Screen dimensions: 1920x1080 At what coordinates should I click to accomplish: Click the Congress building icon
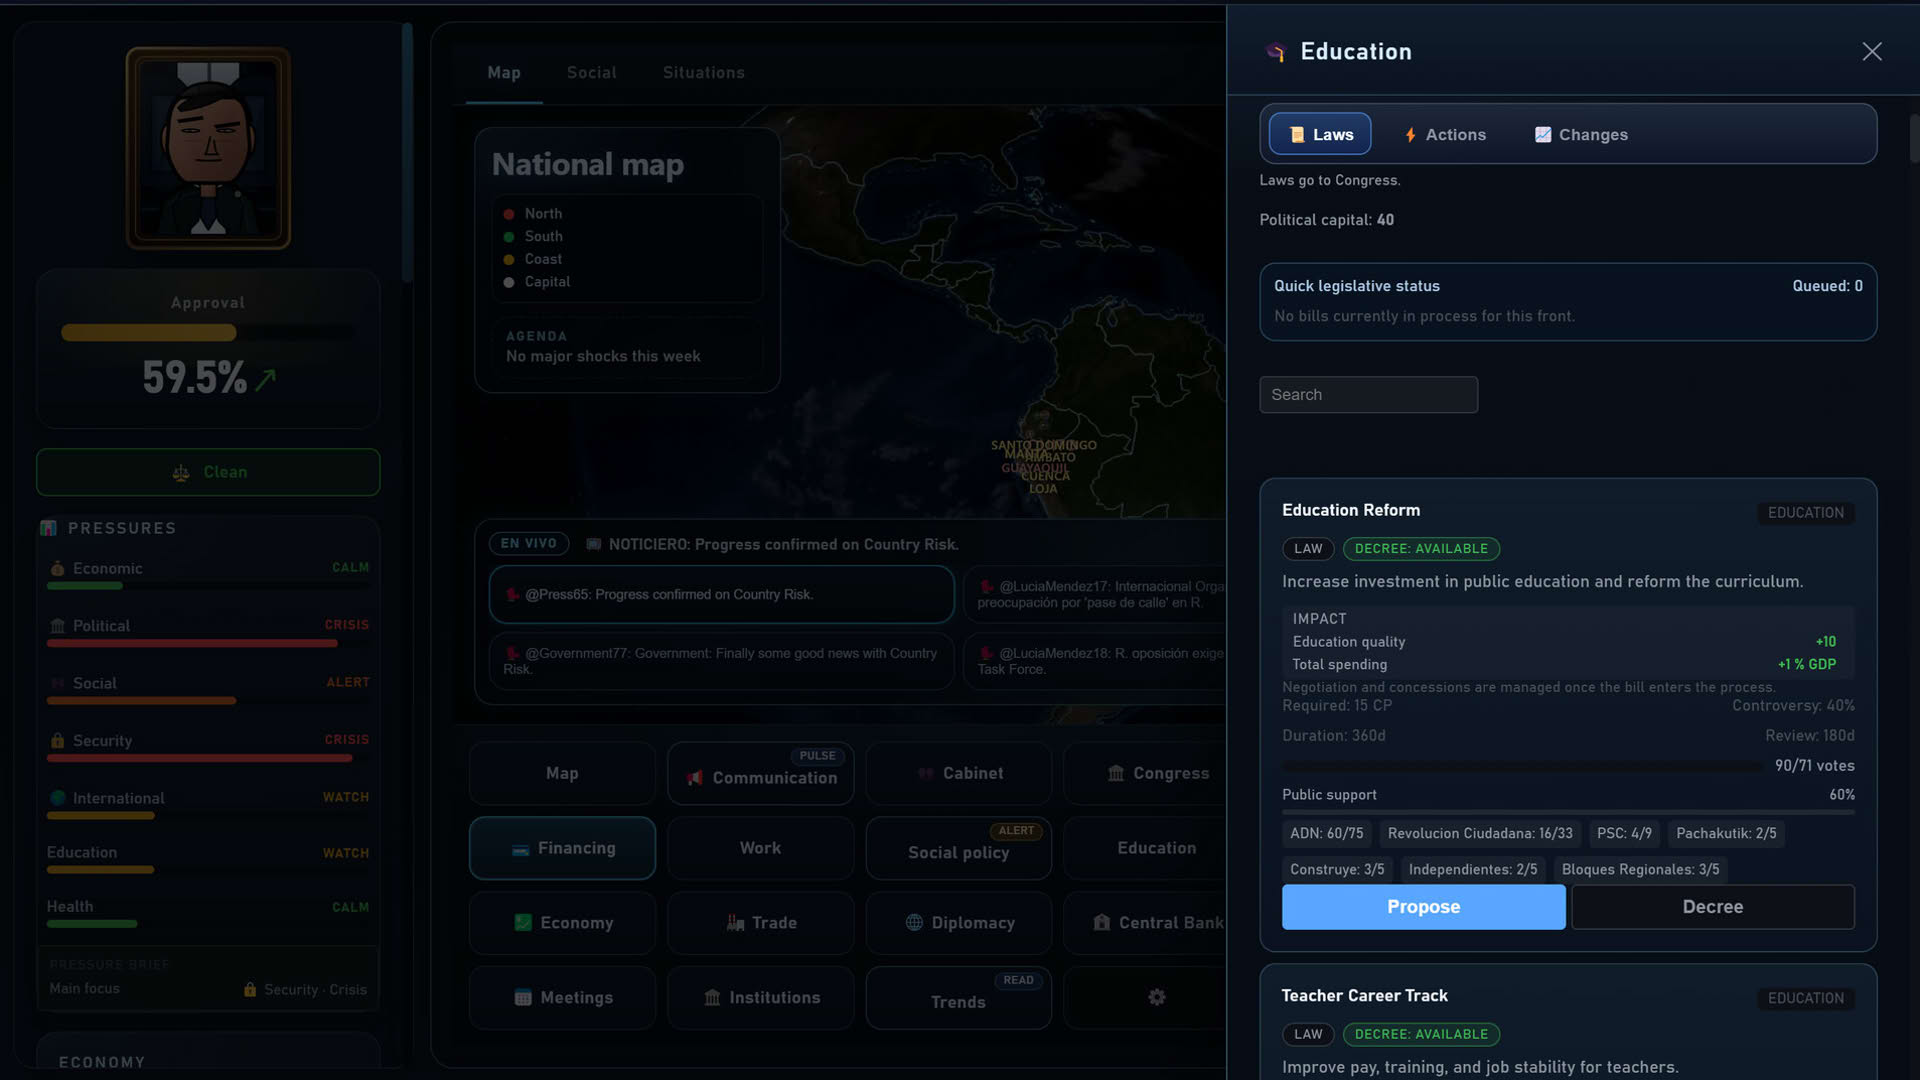[1116, 773]
